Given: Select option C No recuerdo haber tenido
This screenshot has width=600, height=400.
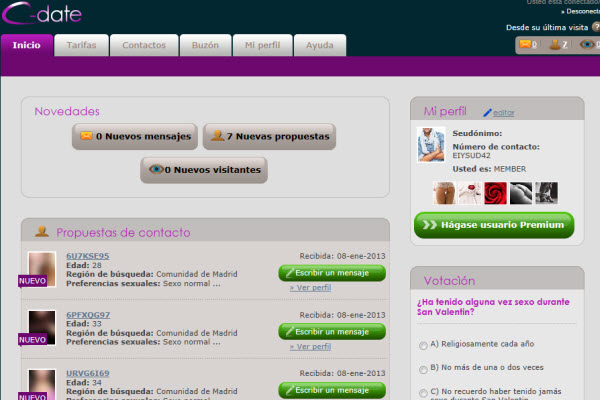Looking at the screenshot, I should click(423, 393).
